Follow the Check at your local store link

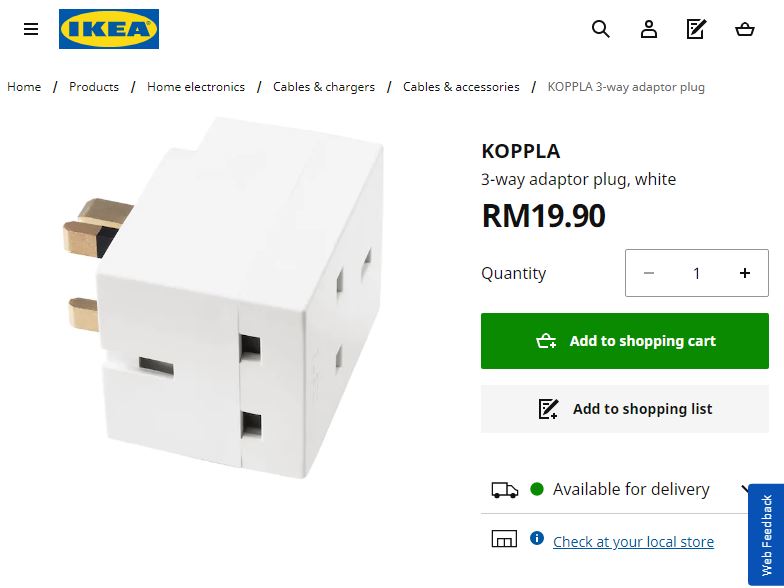pyautogui.click(x=633, y=542)
